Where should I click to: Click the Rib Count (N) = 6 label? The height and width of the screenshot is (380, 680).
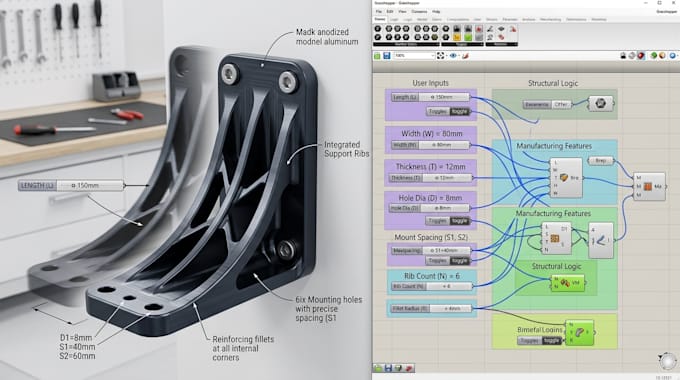click(x=432, y=276)
